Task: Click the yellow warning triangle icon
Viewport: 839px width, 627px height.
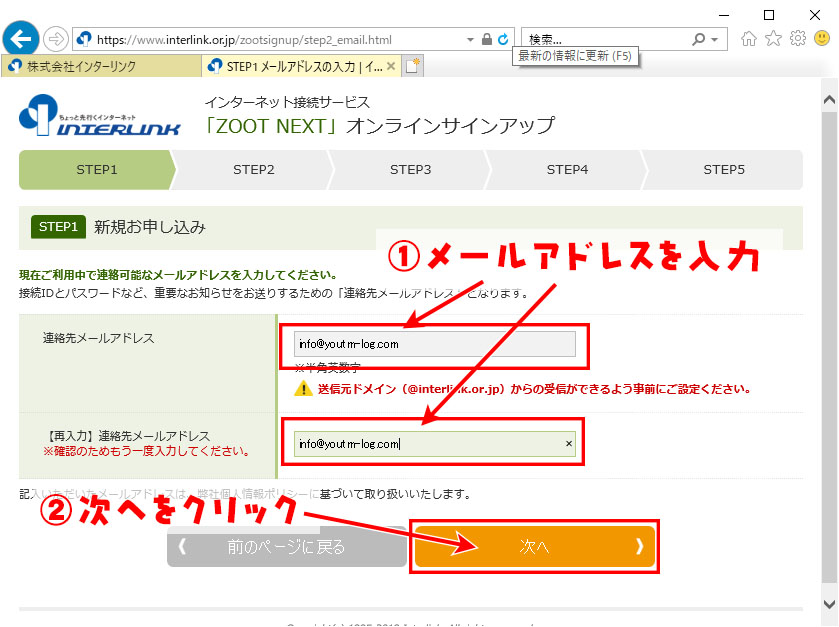Action: click(303, 388)
